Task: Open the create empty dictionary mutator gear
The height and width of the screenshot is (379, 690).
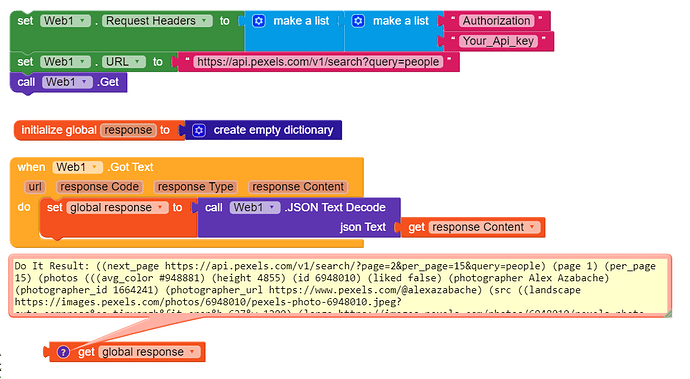Action: coord(199,130)
